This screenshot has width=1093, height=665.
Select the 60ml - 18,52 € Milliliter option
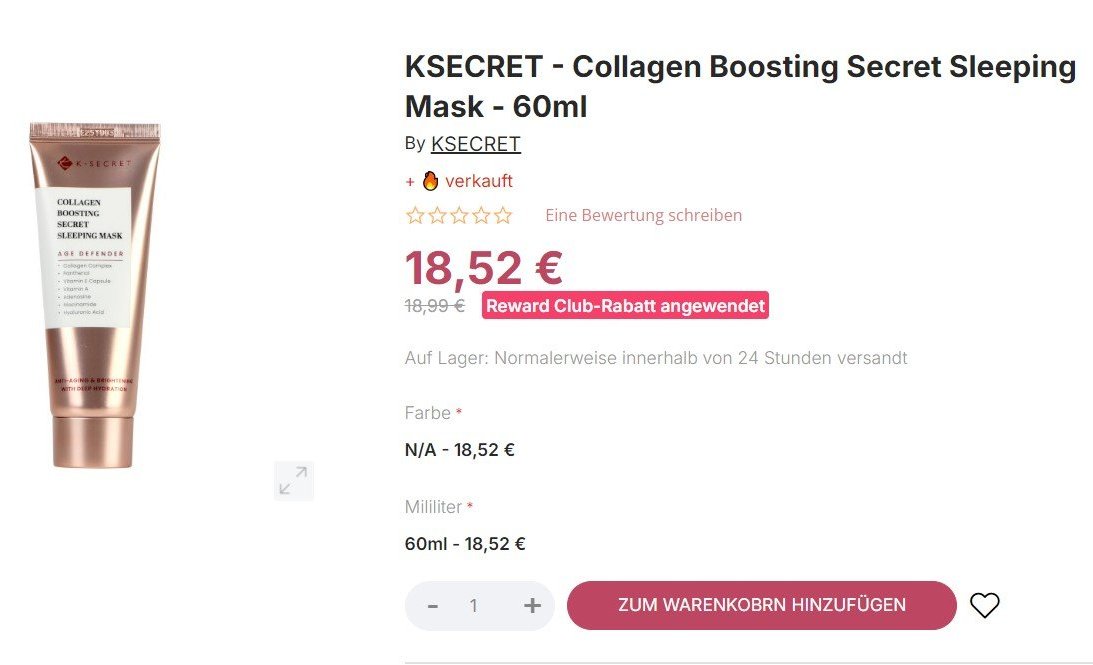click(465, 544)
